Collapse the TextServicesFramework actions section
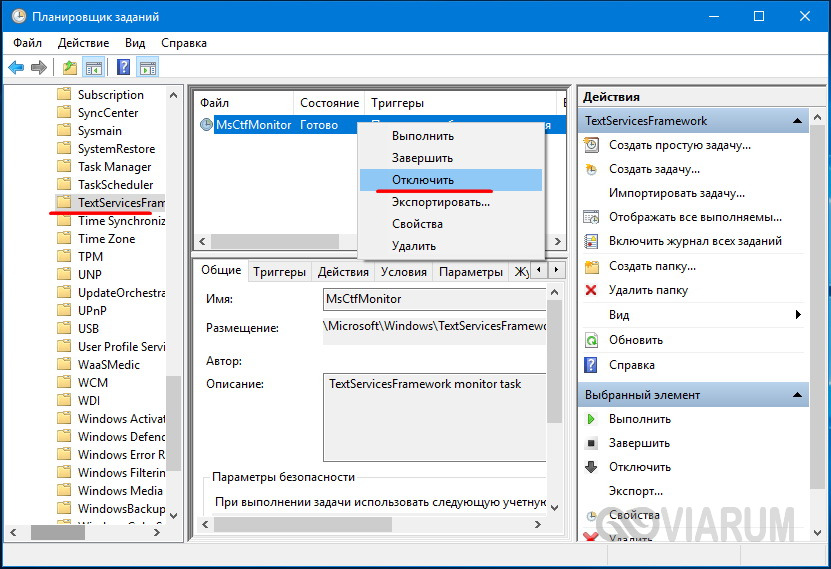This screenshot has height=569, width=831. click(x=798, y=121)
